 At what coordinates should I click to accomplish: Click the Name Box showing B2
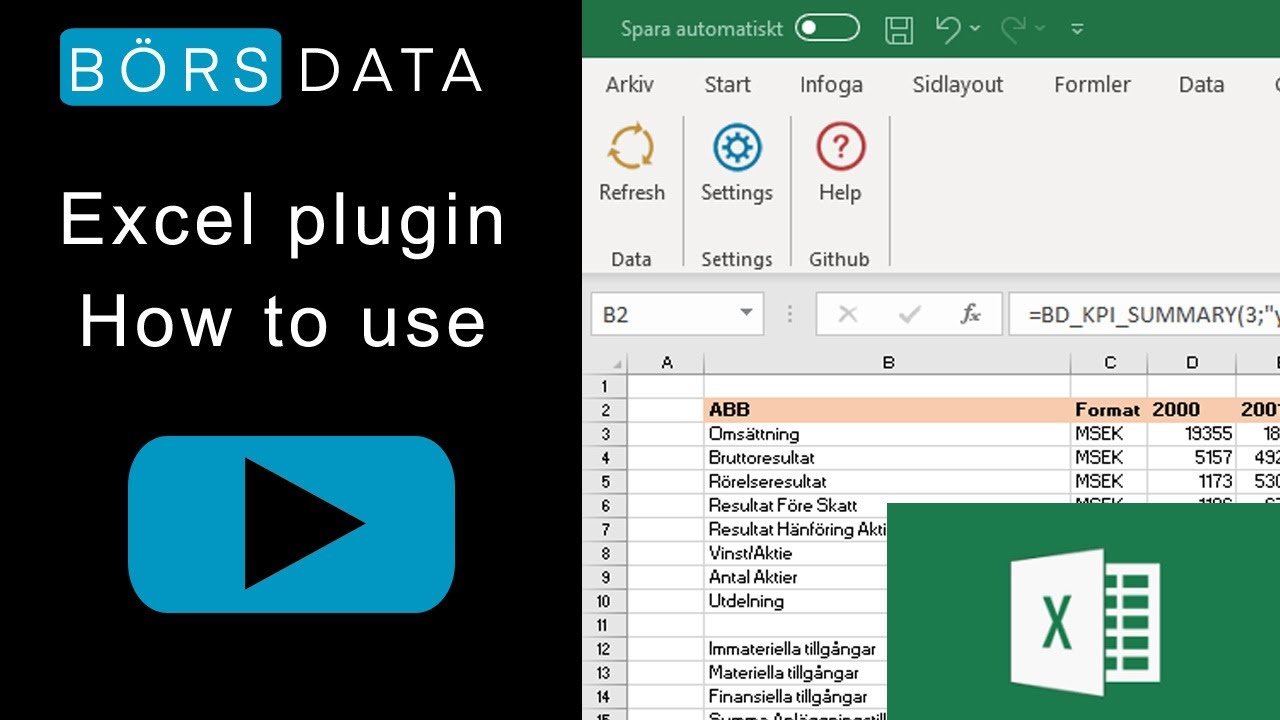[677, 315]
